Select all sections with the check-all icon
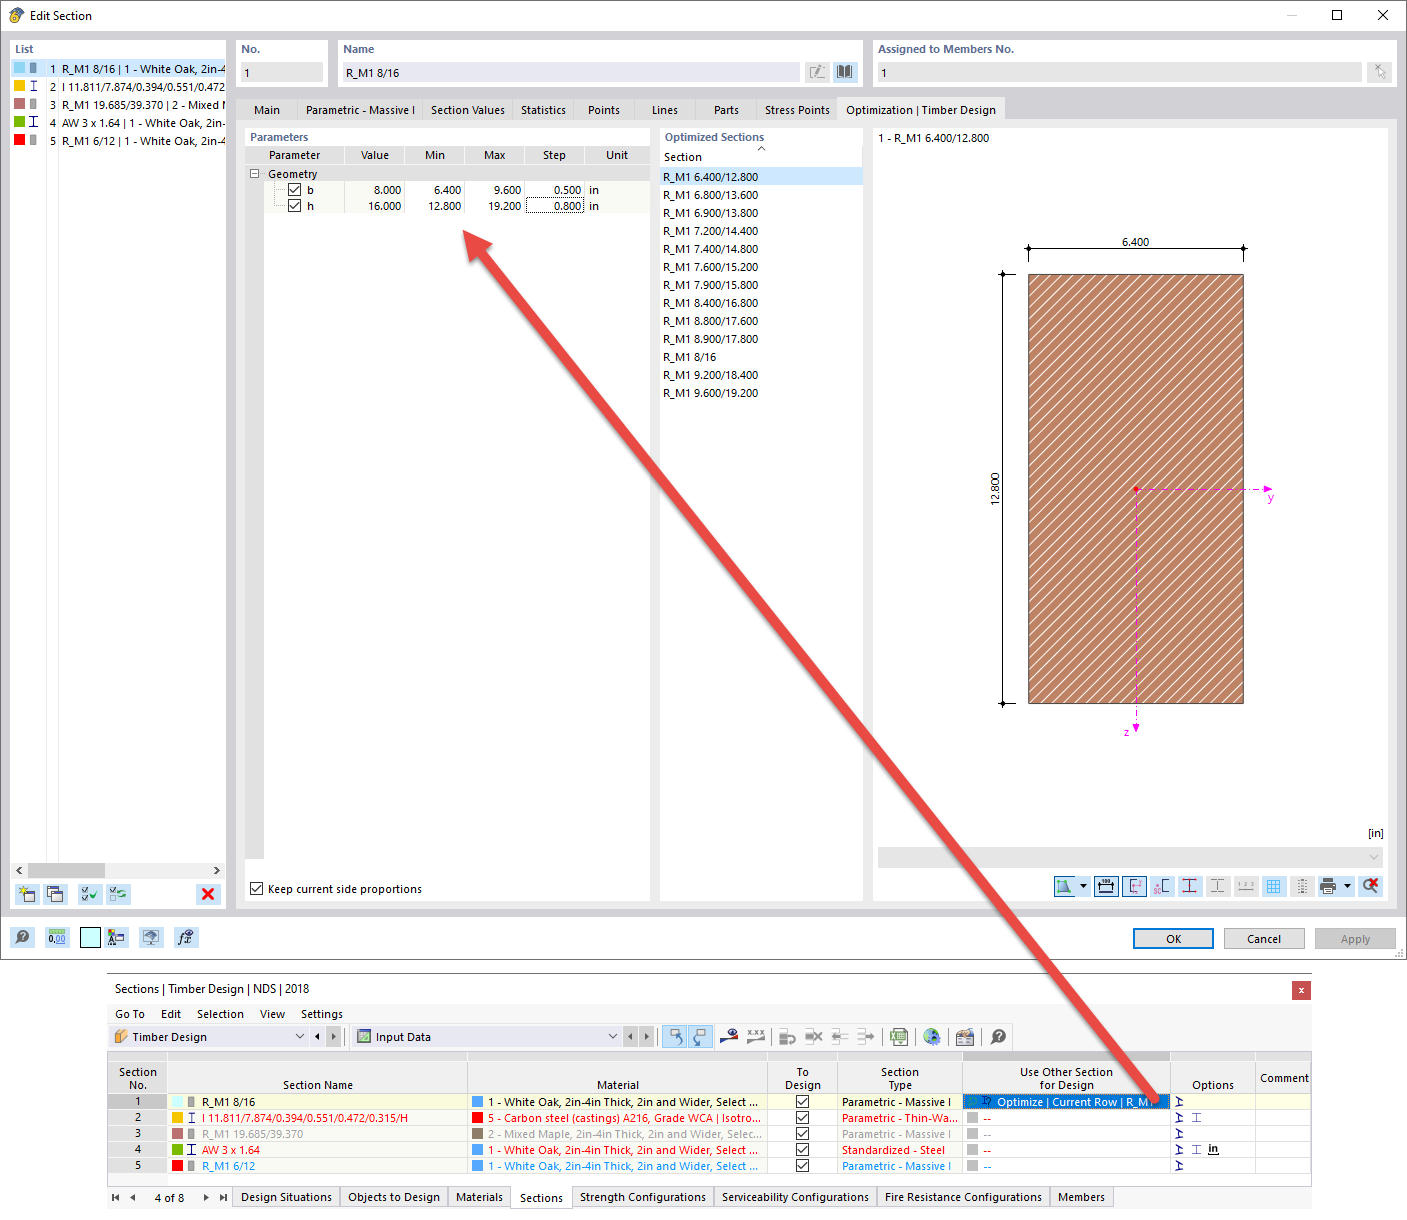 point(89,894)
